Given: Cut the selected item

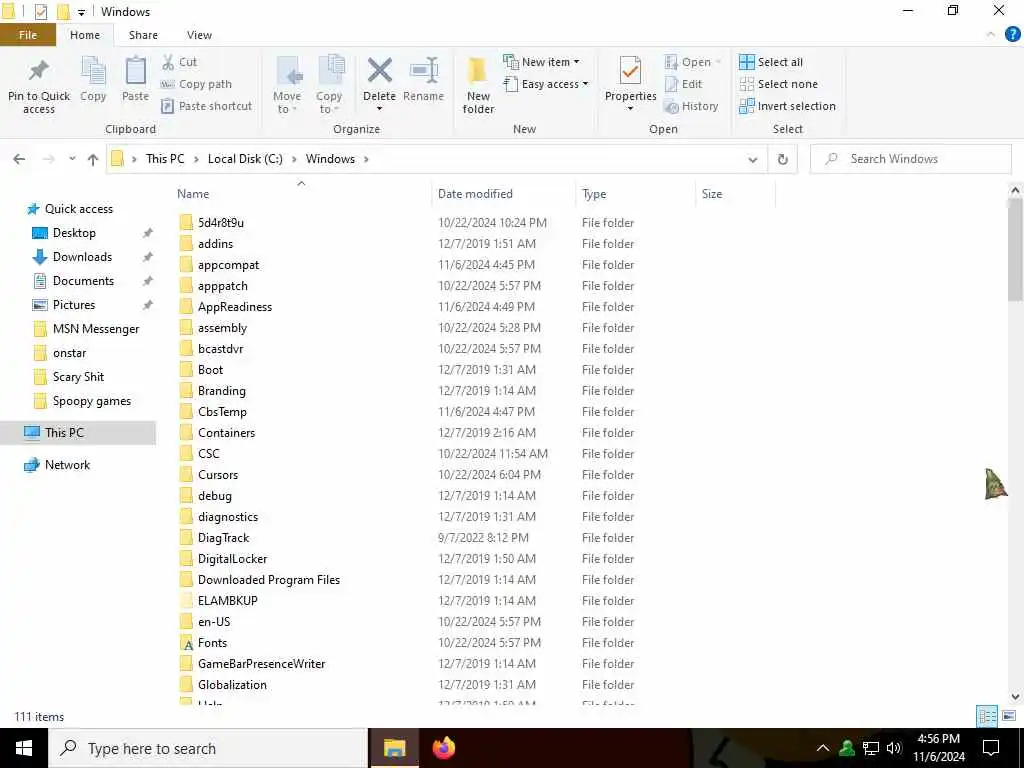Looking at the screenshot, I should pos(180,62).
